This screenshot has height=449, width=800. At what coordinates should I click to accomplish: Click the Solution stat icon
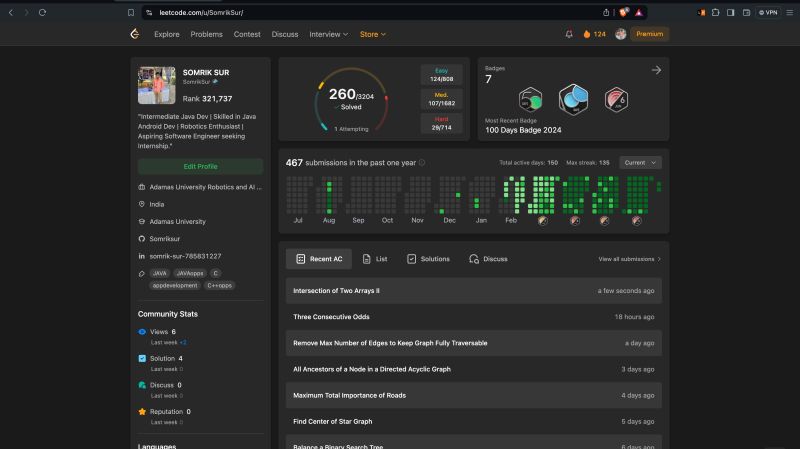coord(142,359)
